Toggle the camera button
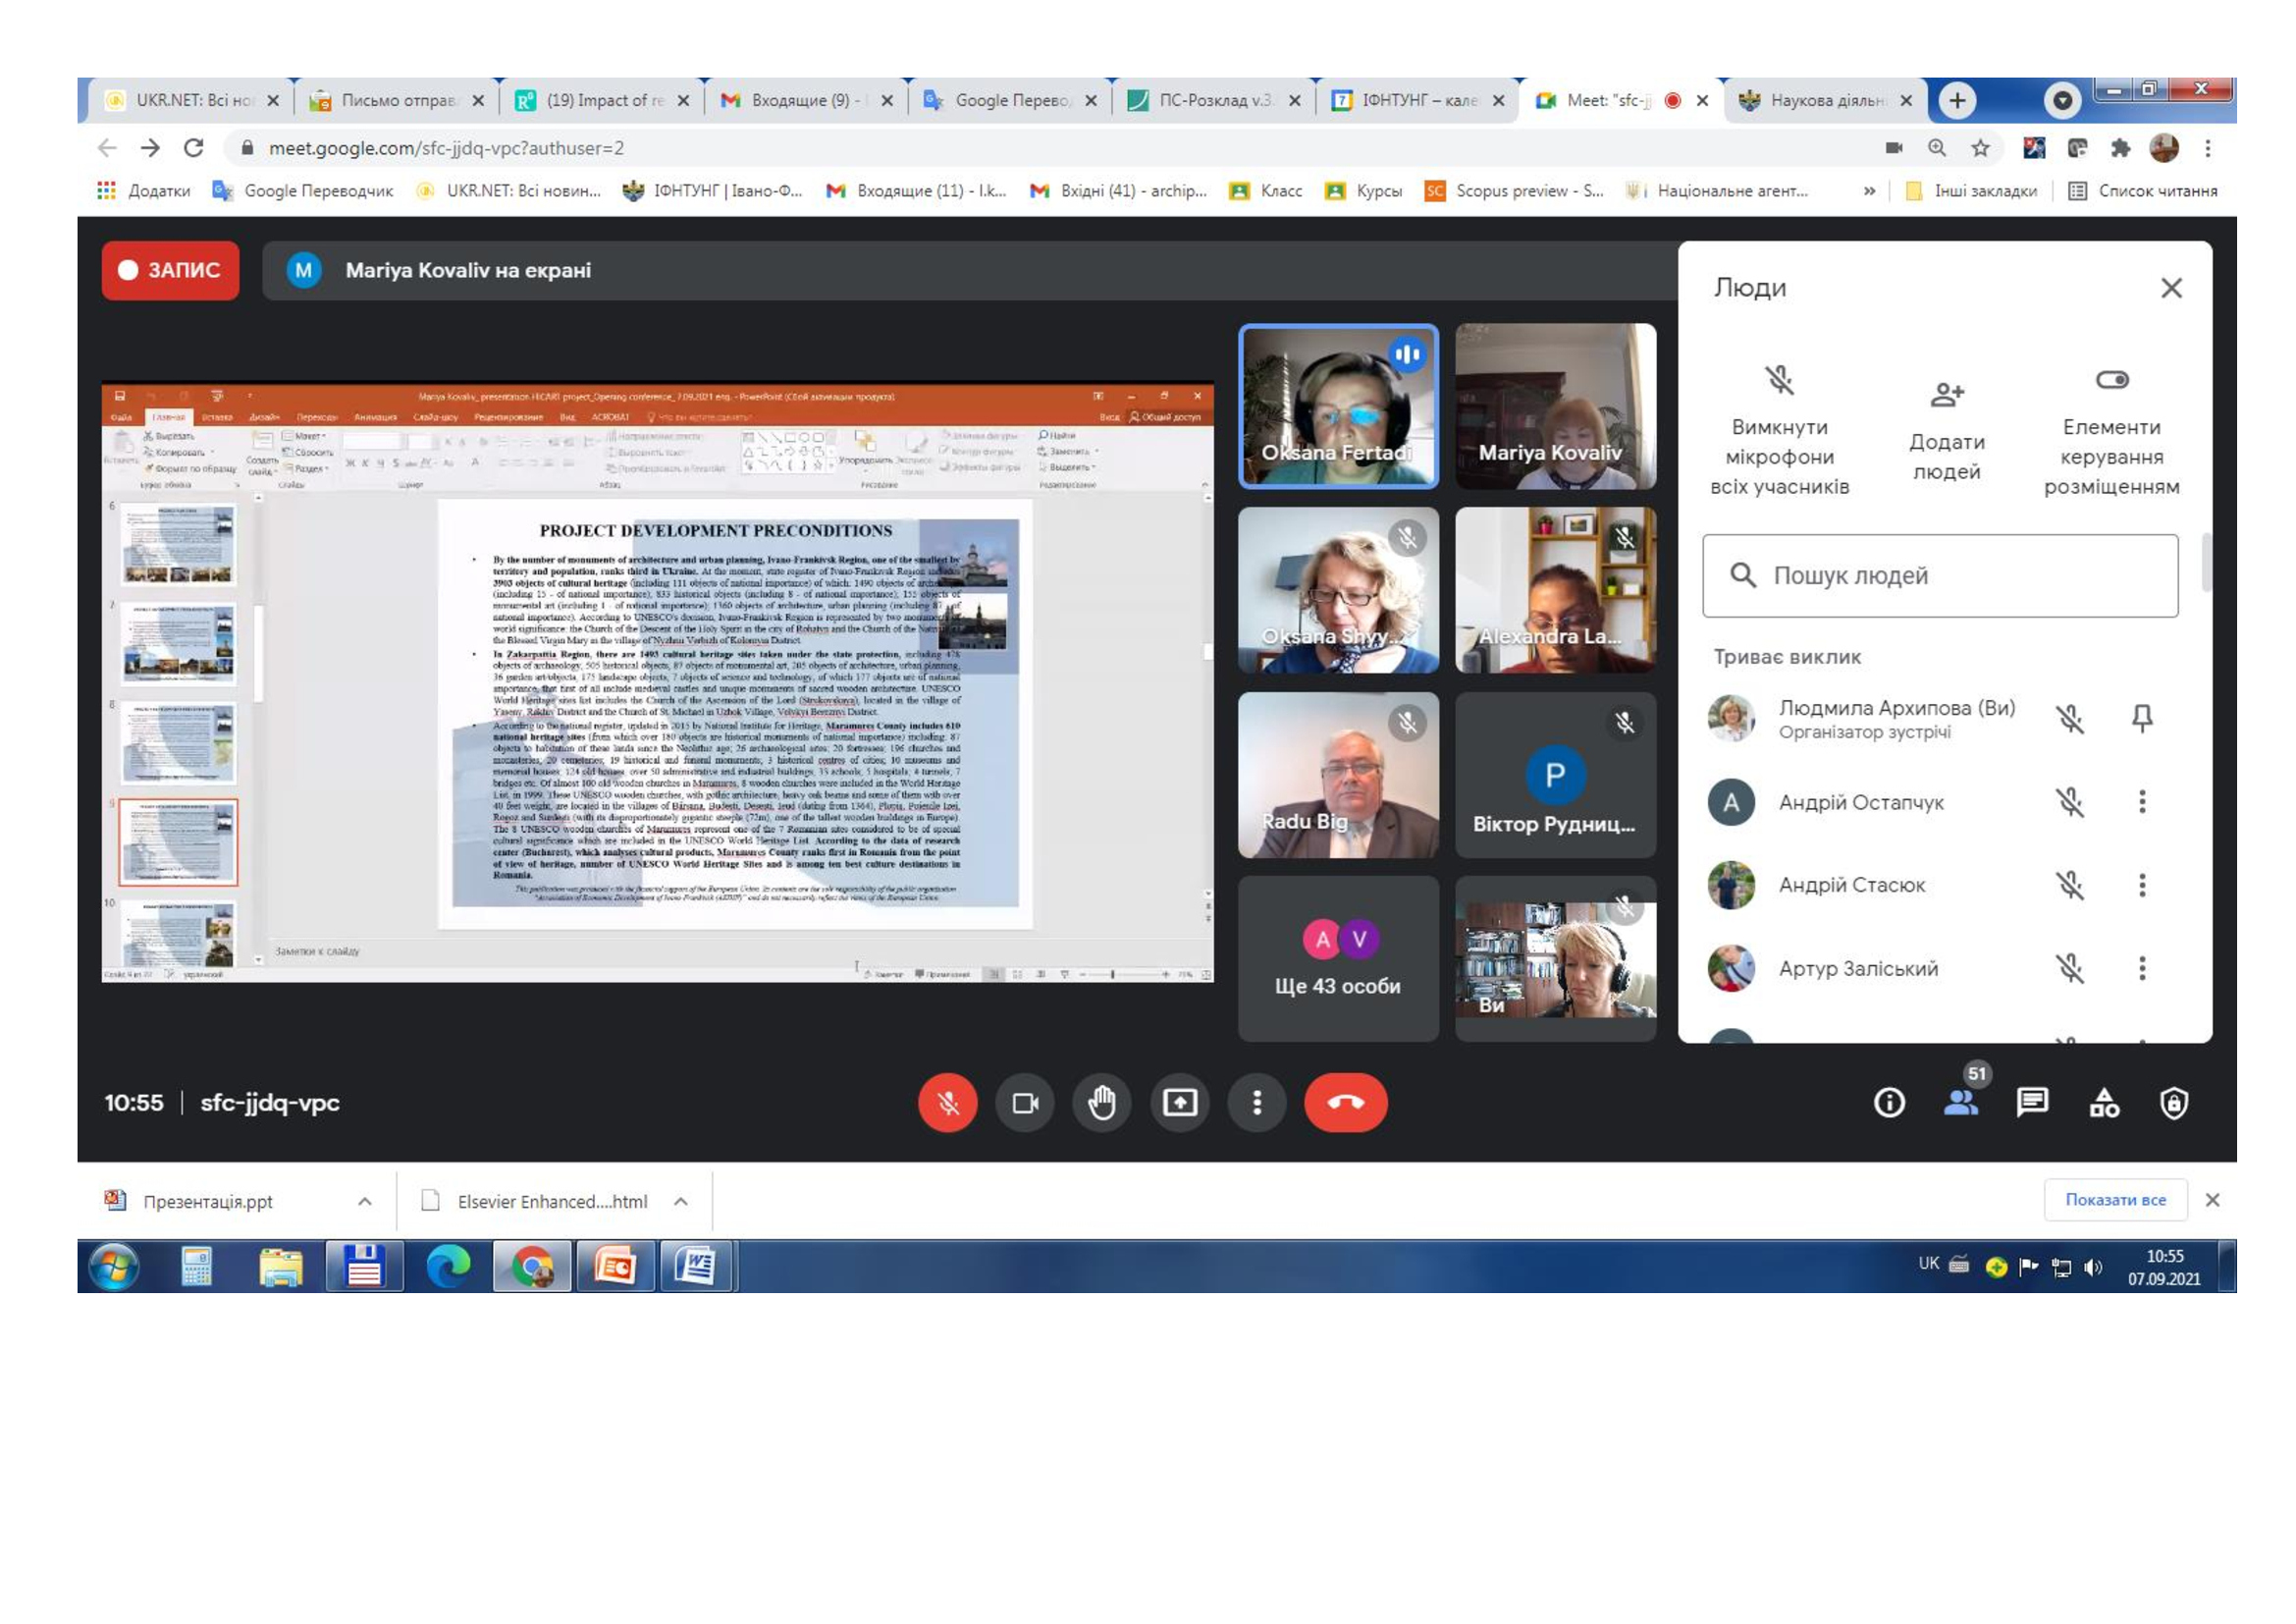 [x=1025, y=1103]
